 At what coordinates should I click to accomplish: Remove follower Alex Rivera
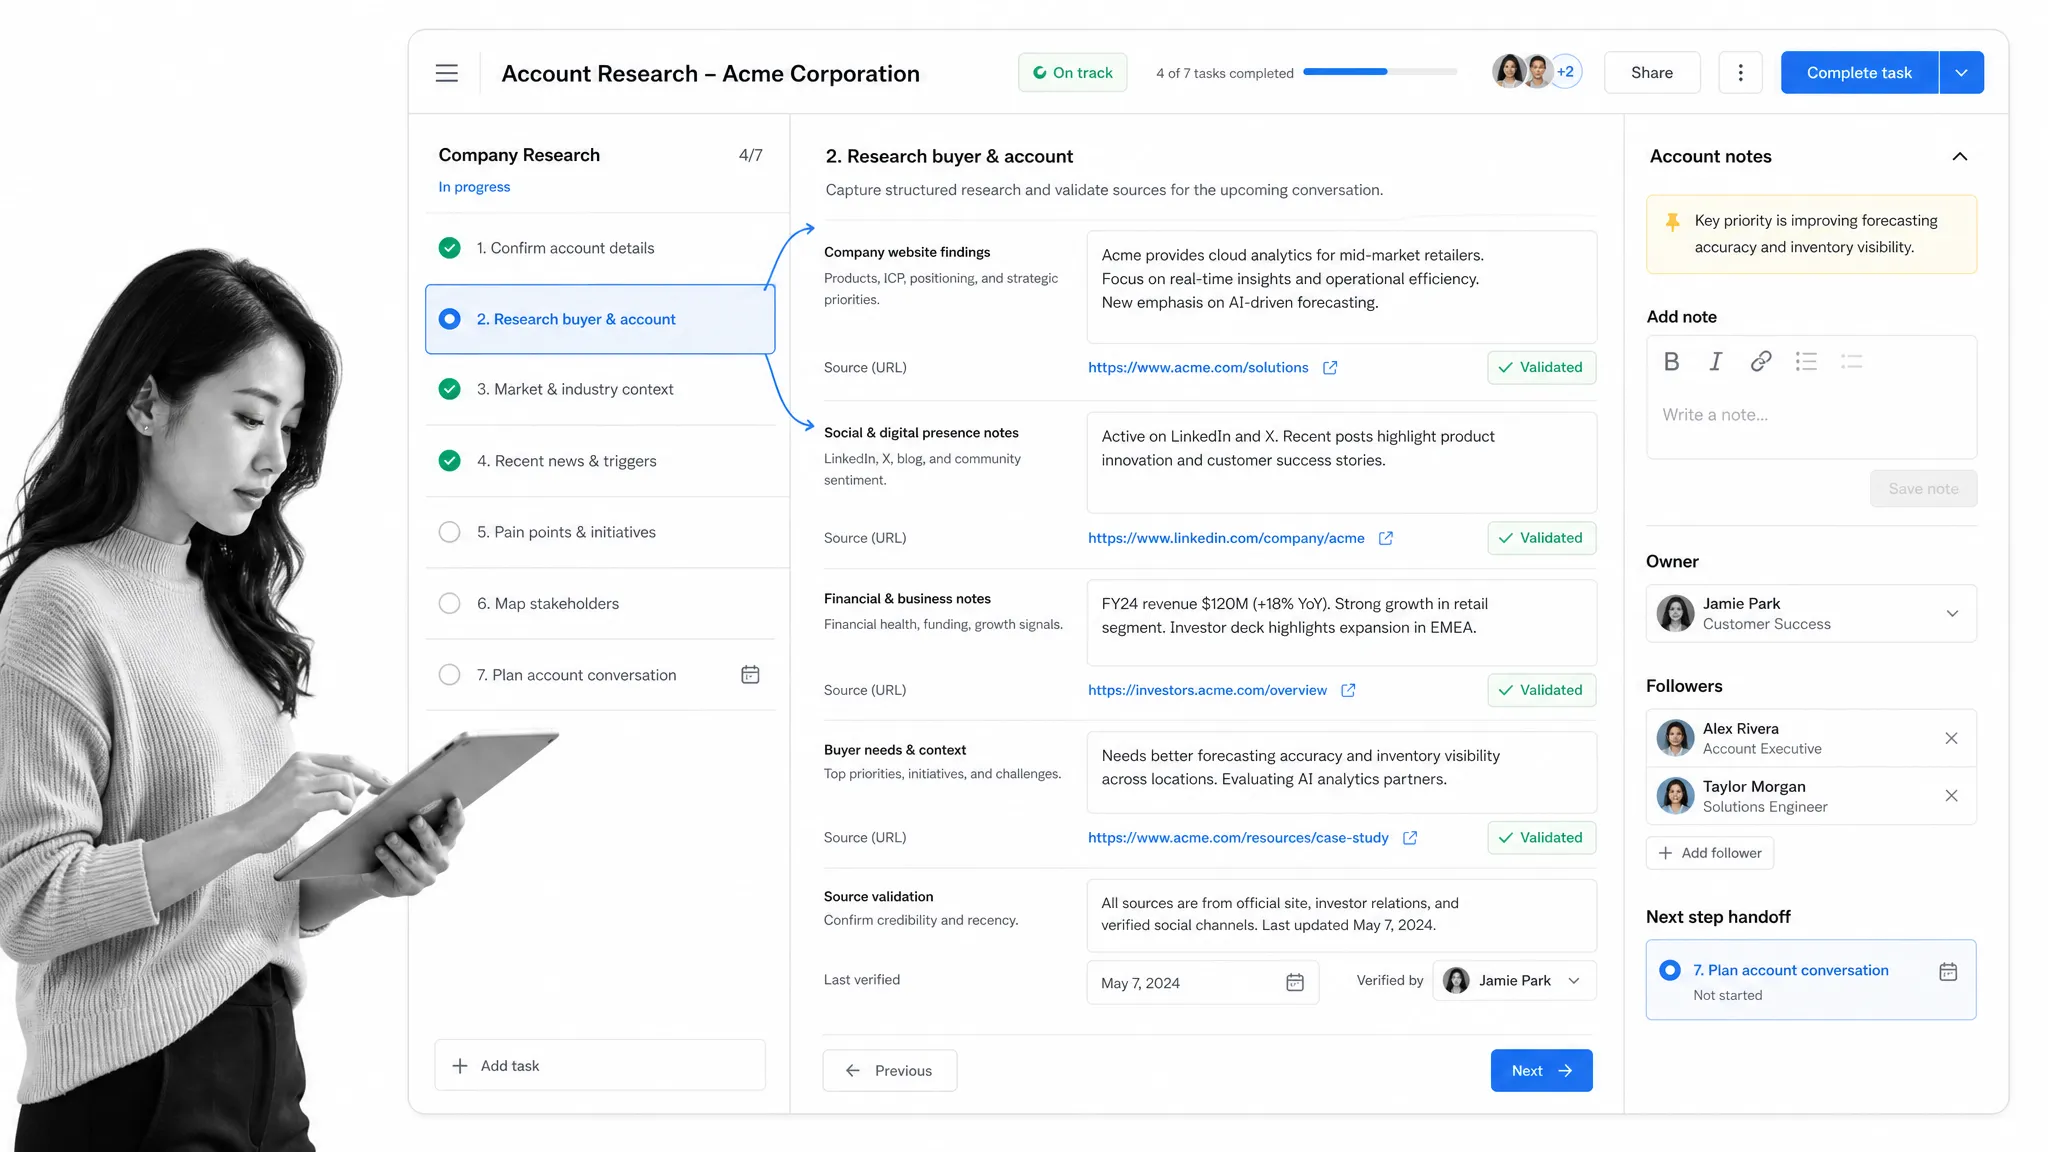pos(1951,738)
